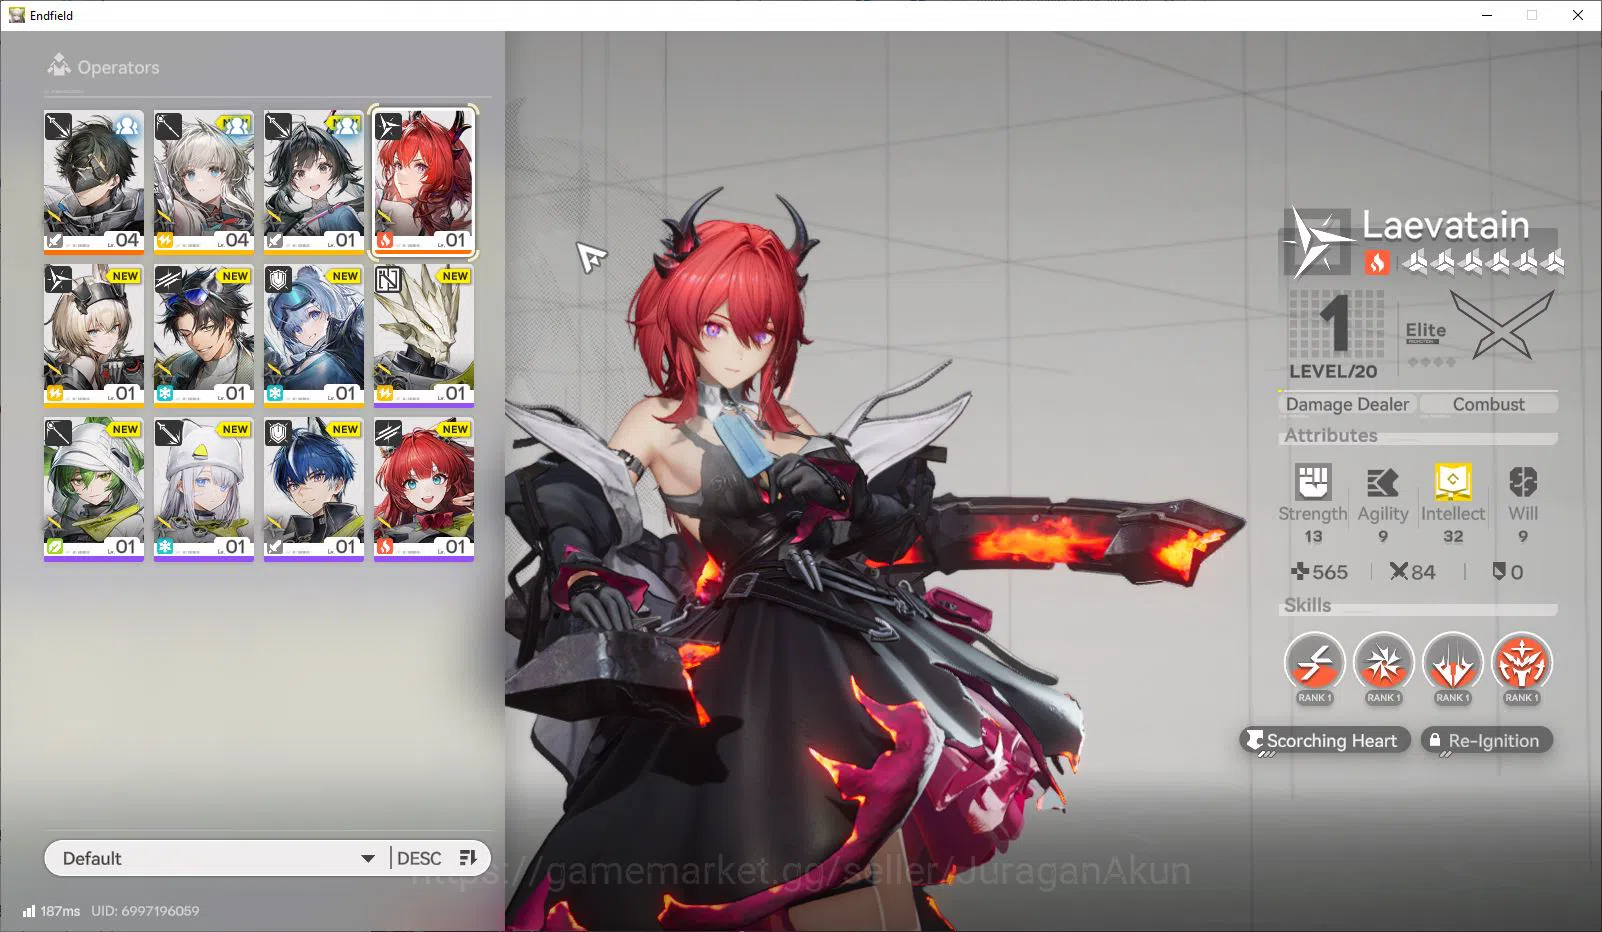Click the LEVEL/20 label
Viewport: 1602px width, 932px height.
click(x=1333, y=371)
